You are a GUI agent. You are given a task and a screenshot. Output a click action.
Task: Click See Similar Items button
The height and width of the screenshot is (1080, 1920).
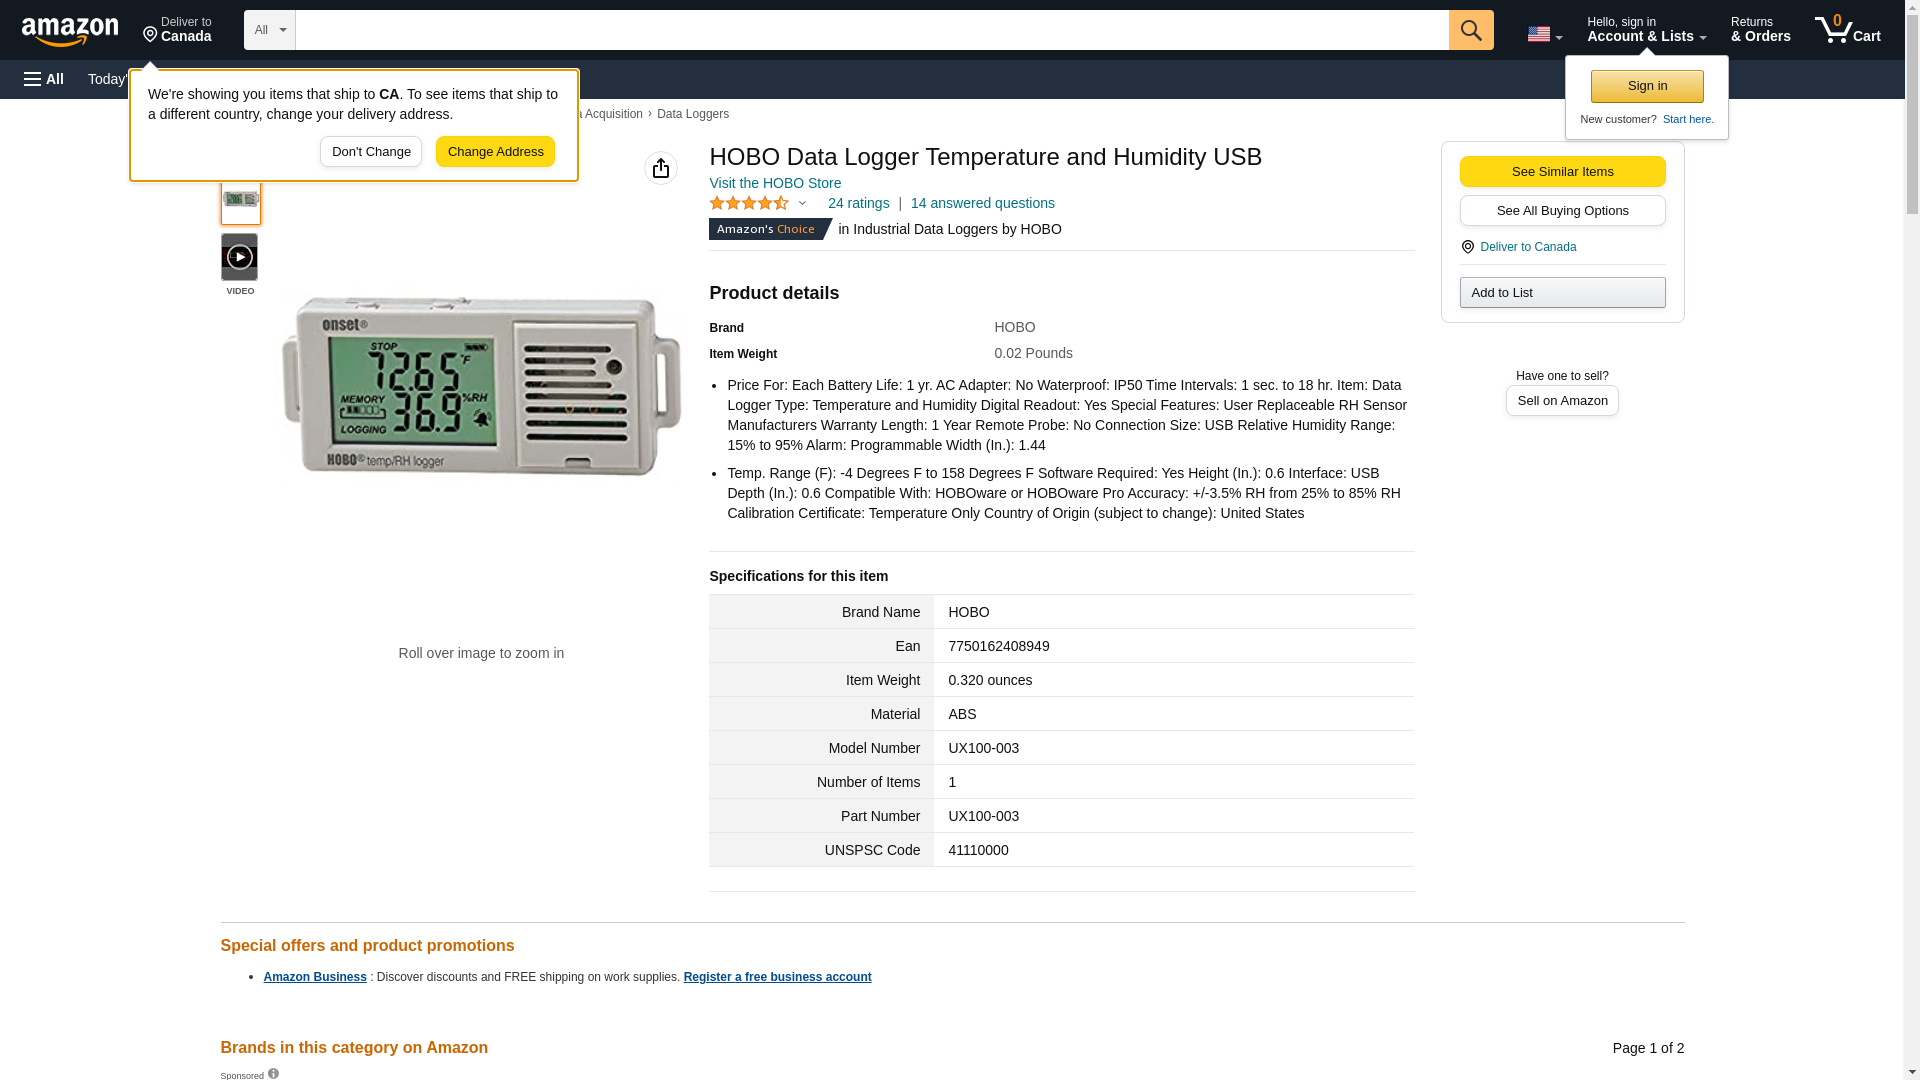pos(1562,171)
